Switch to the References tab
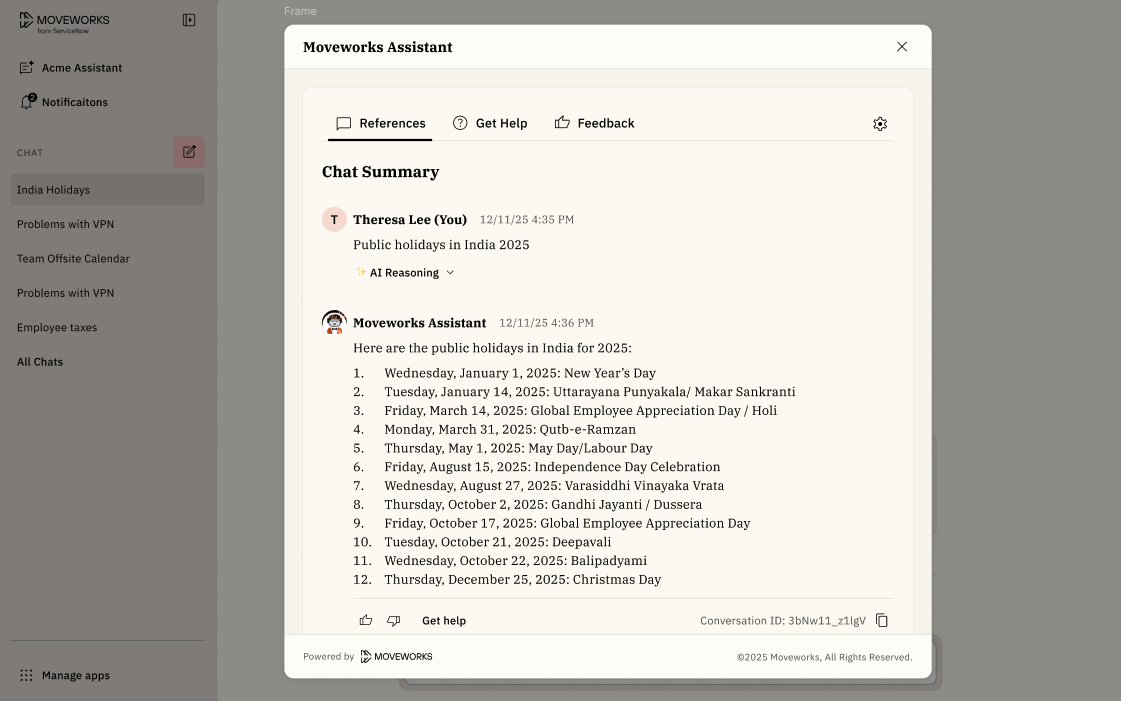Screen dimensions: 1121x701 [x=380, y=124]
